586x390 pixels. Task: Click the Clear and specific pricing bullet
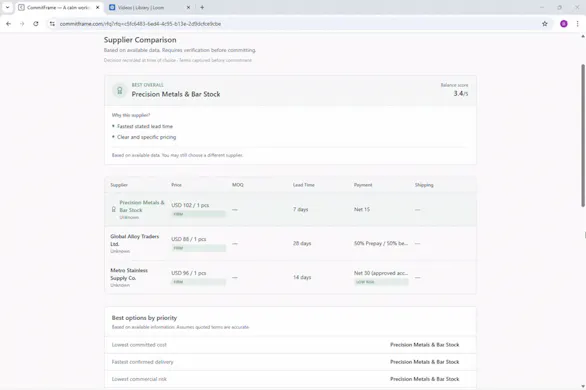[x=146, y=137]
